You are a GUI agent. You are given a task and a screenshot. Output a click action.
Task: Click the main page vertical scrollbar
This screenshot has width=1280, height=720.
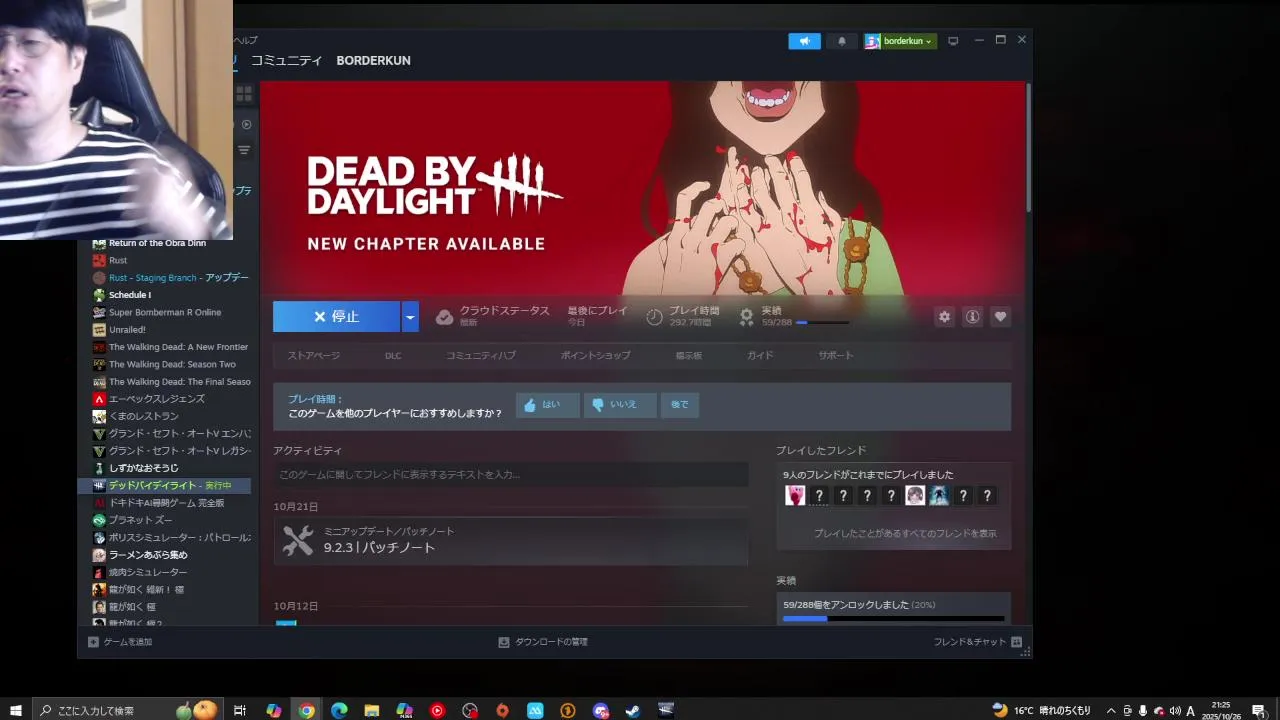1029,147
